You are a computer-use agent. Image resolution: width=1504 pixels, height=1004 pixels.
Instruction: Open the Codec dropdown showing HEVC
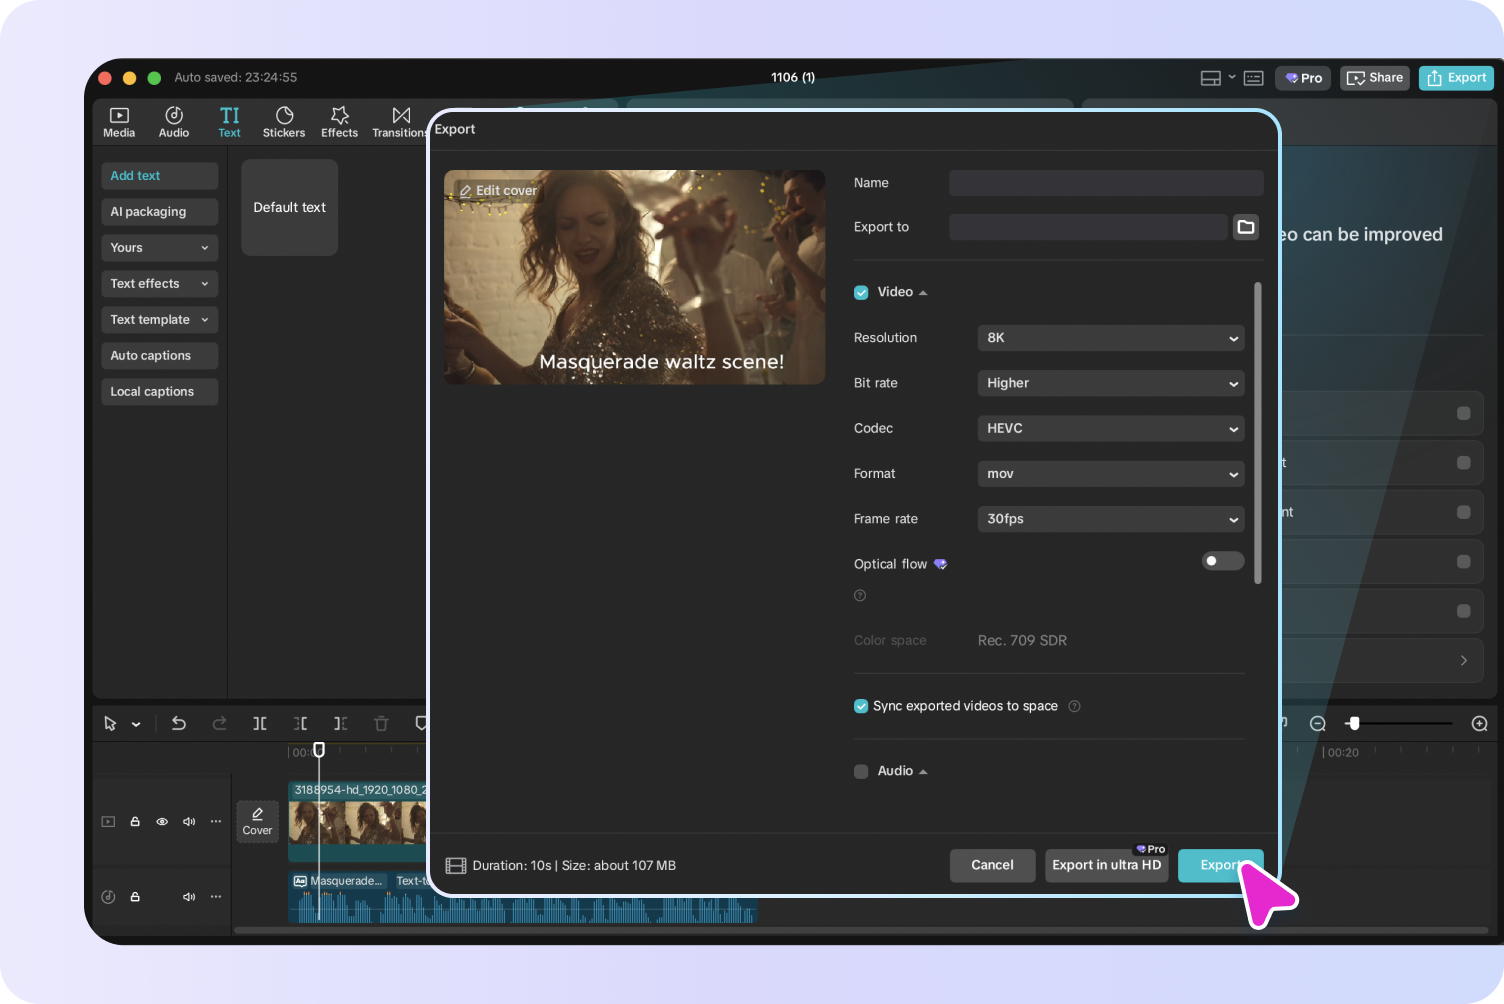tap(1110, 429)
